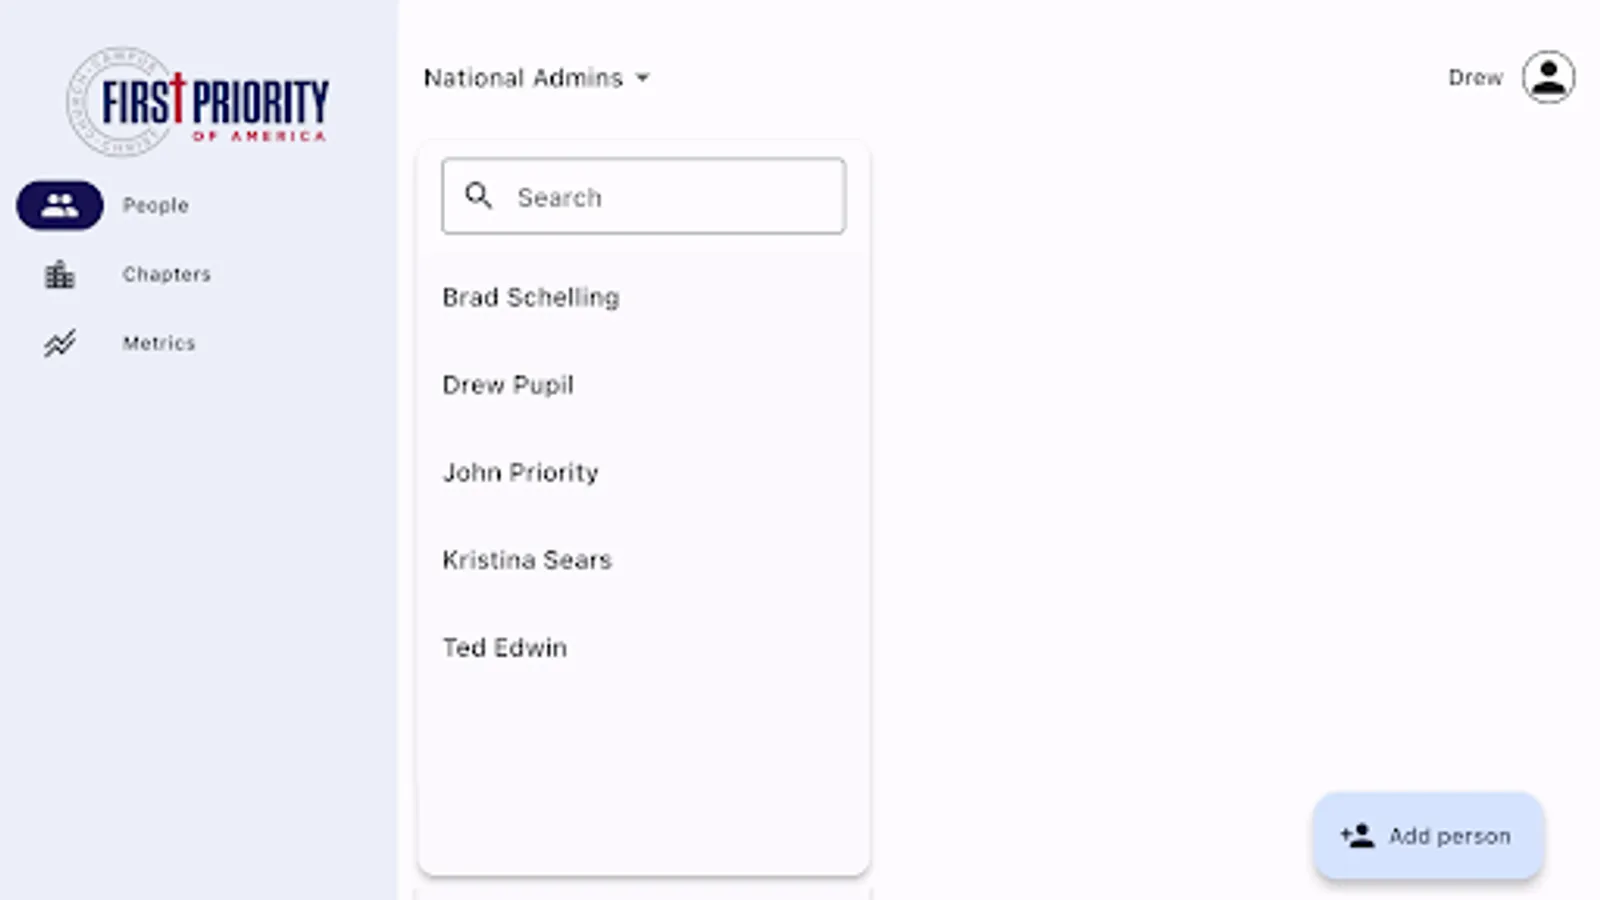Click the Drew username link
The image size is (1600, 900).
tap(1475, 77)
